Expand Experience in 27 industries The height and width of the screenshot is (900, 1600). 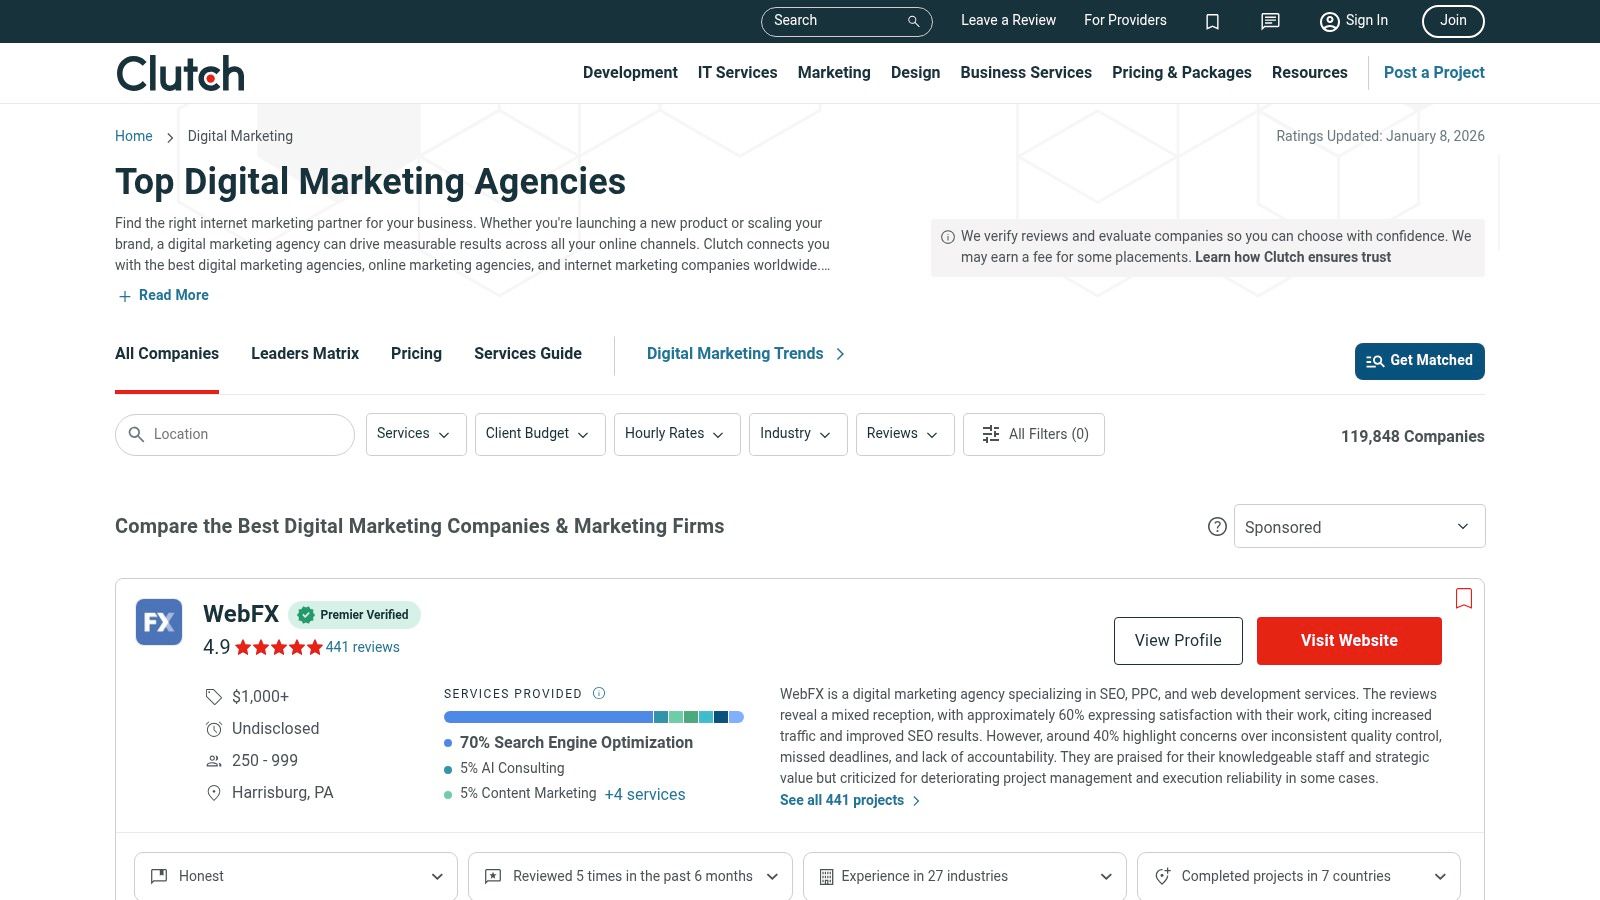[x=964, y=876]
